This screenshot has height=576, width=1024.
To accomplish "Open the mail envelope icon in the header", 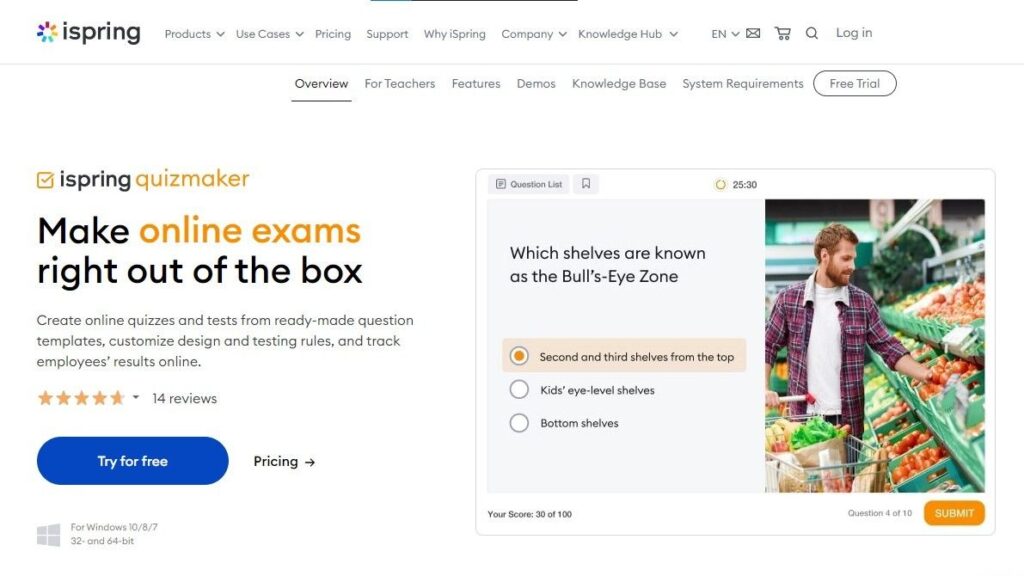I will point(753,33).
